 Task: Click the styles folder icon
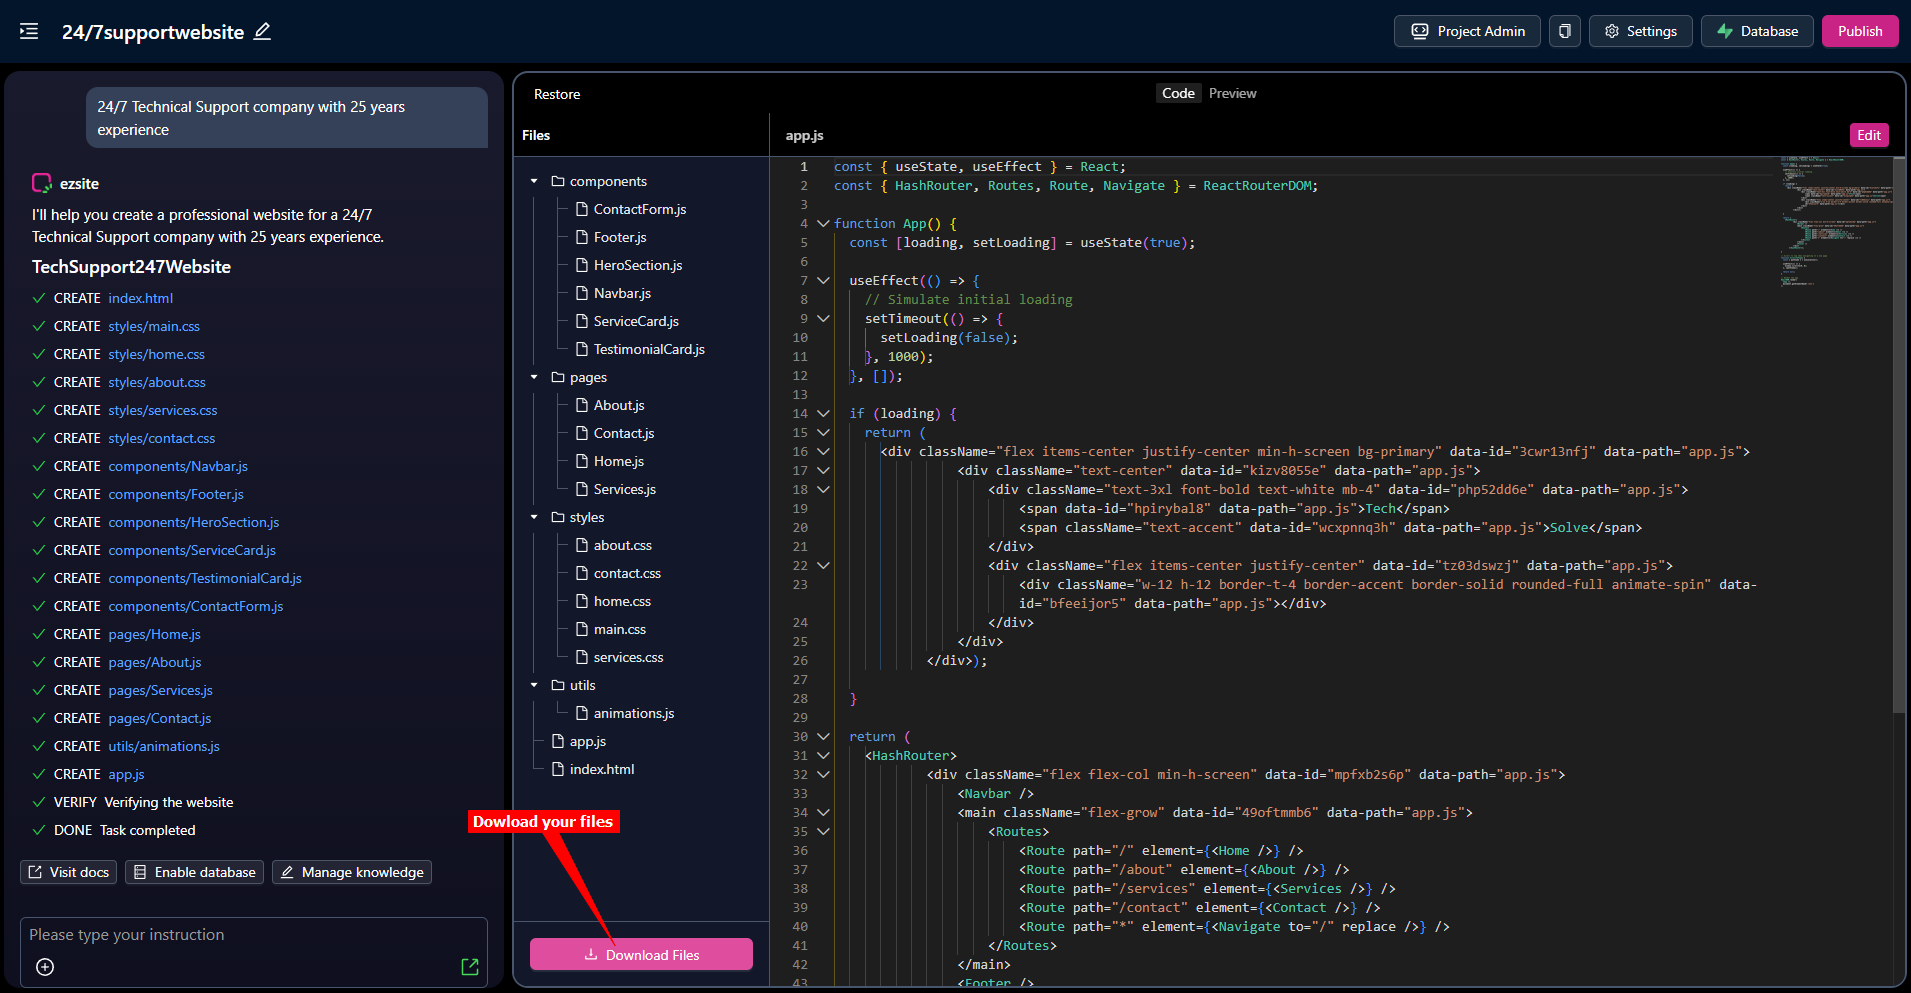point(558,517)
